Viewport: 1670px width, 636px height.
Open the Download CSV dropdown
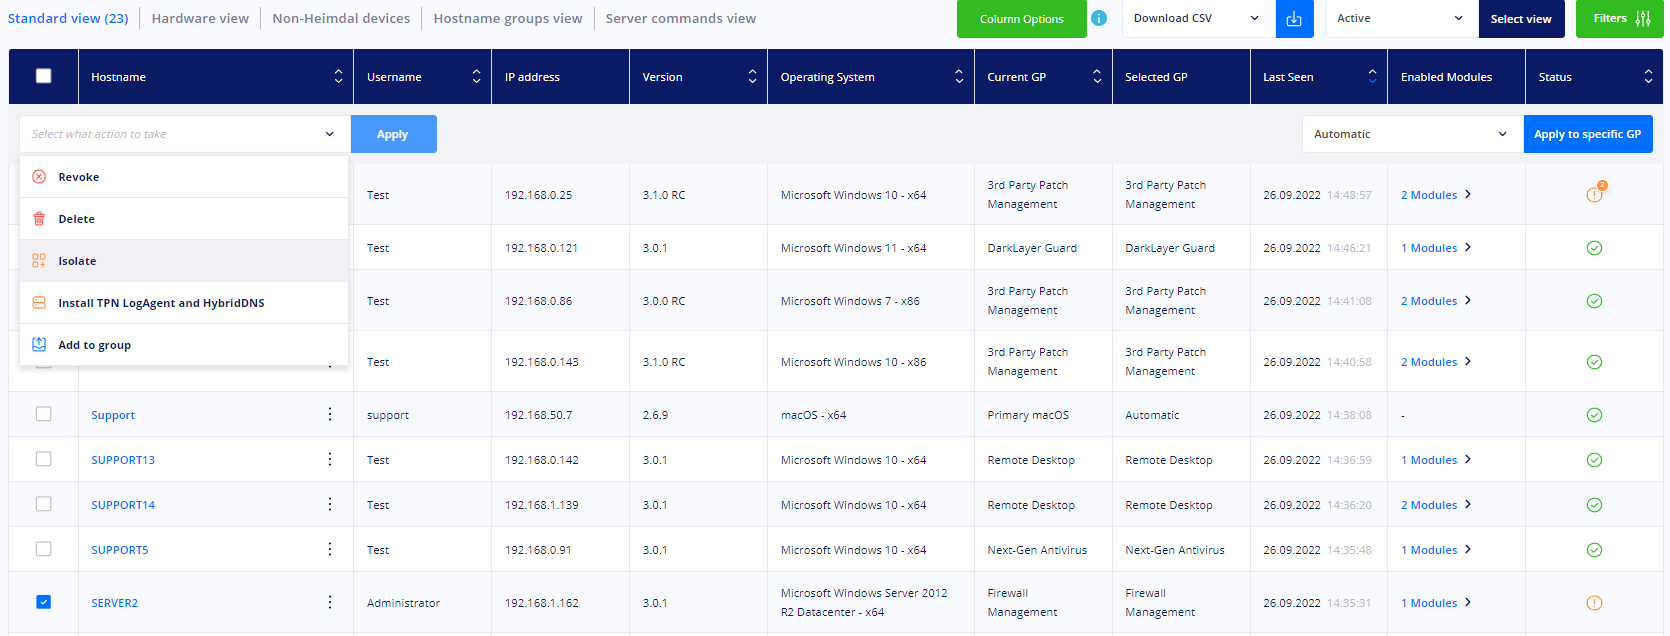pyautogui.click(x=1198, y=19)
